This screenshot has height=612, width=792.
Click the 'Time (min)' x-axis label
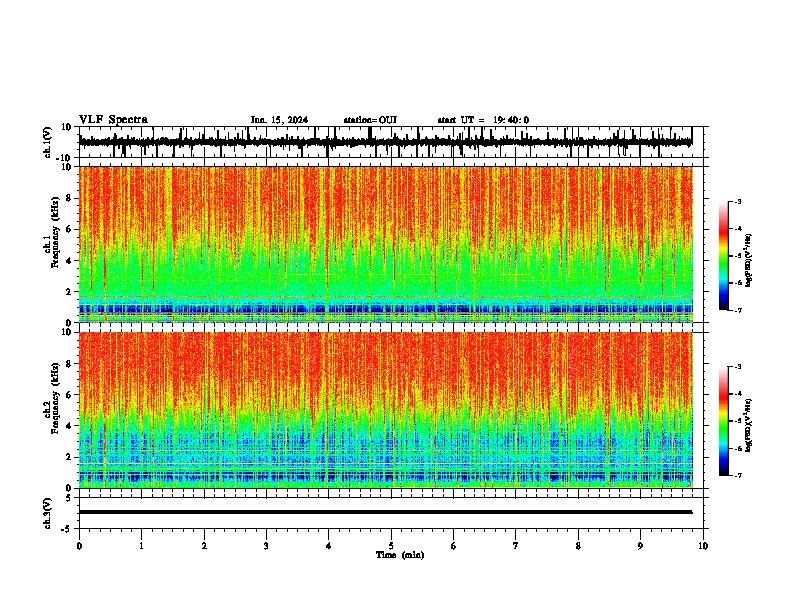[400, 555]
